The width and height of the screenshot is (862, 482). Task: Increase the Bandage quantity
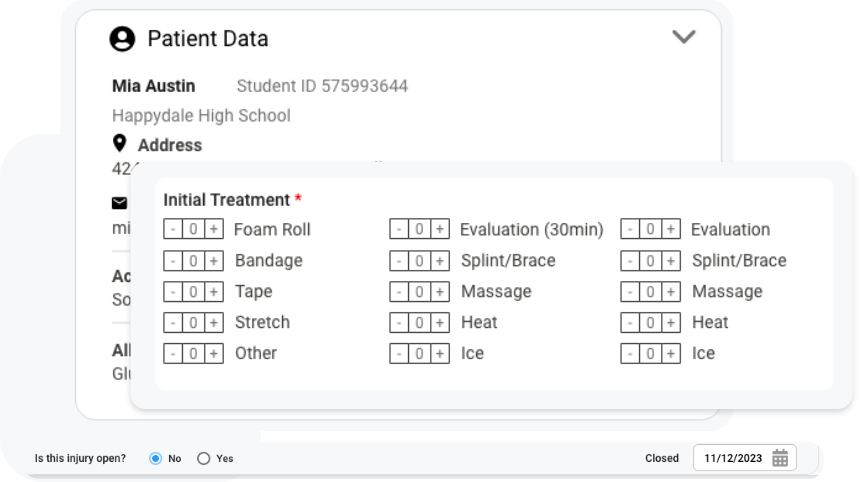tap(214, 260)
